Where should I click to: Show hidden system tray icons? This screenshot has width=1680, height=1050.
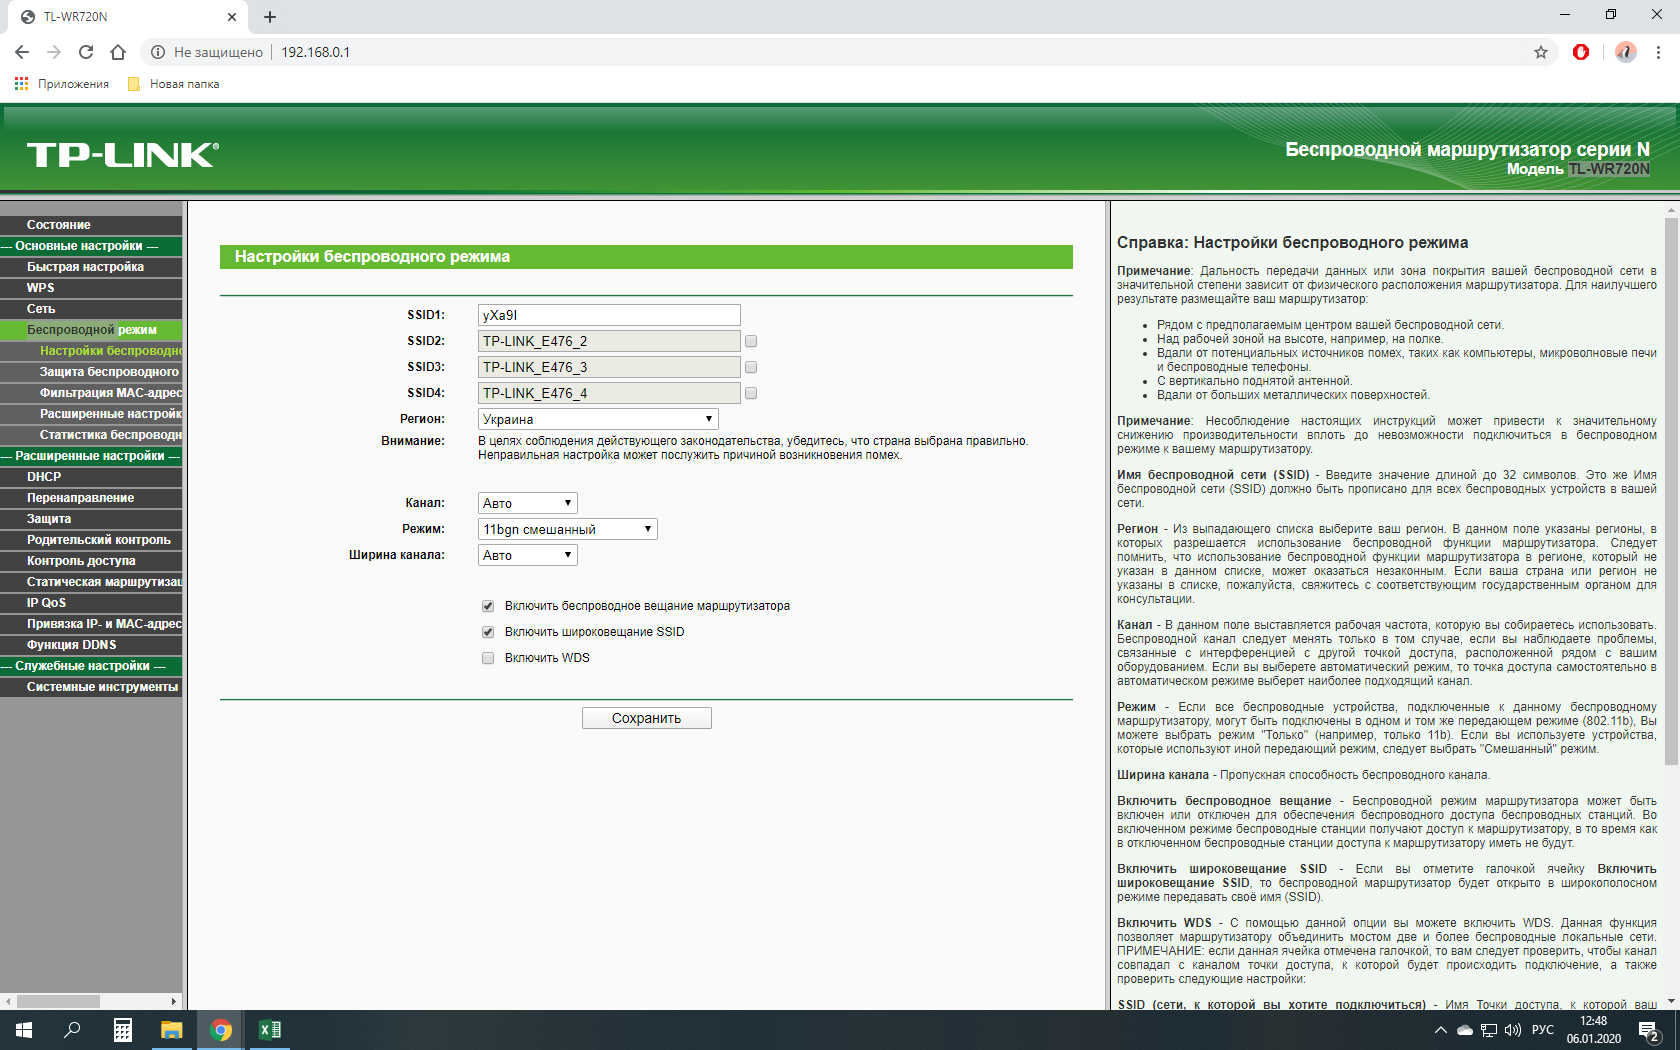pos(1440,1030)
